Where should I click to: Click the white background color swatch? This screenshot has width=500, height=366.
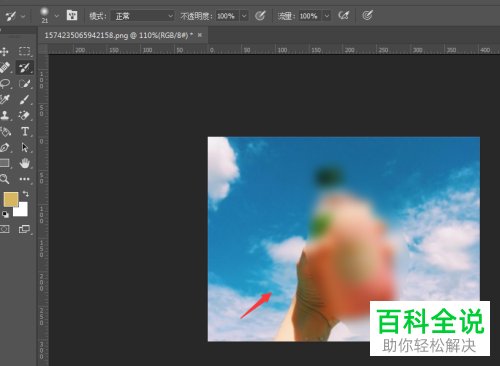coord(22,210)
